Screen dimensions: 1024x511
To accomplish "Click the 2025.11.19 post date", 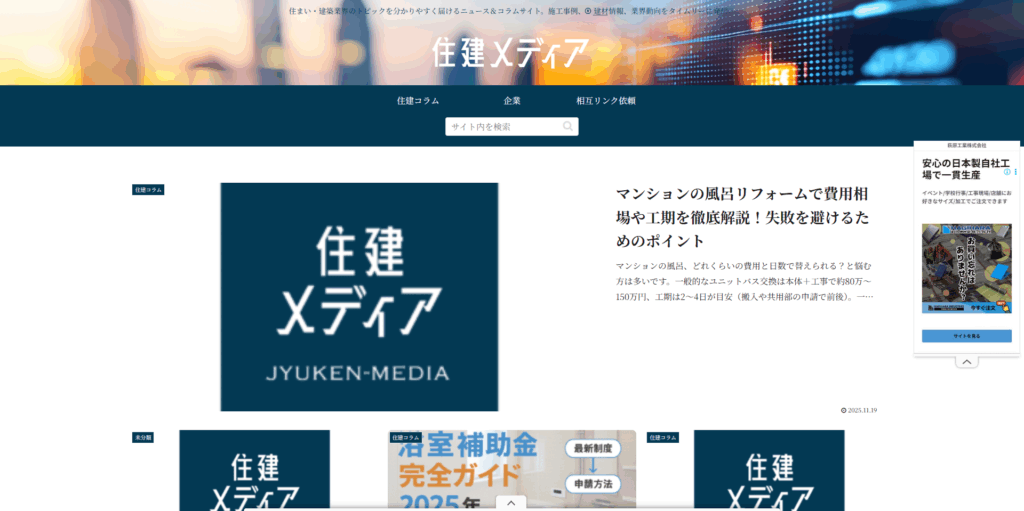I will (862, 410).
